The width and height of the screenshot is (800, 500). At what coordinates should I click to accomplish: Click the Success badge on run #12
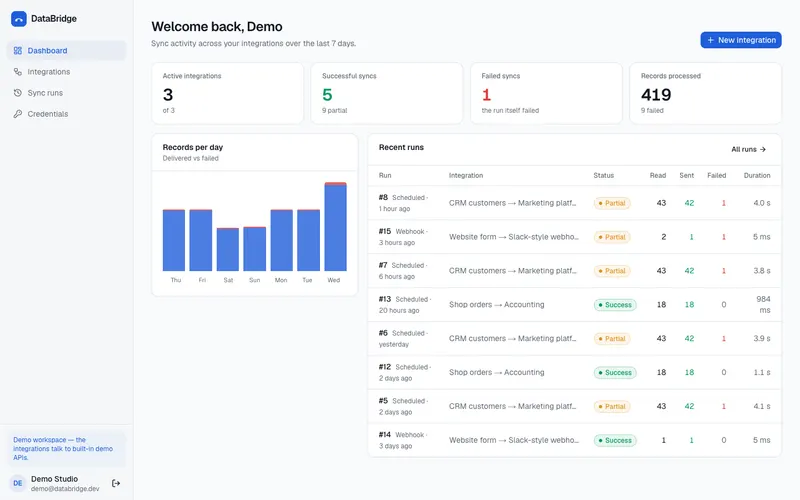pyautogui.click(x=615, y=372)
